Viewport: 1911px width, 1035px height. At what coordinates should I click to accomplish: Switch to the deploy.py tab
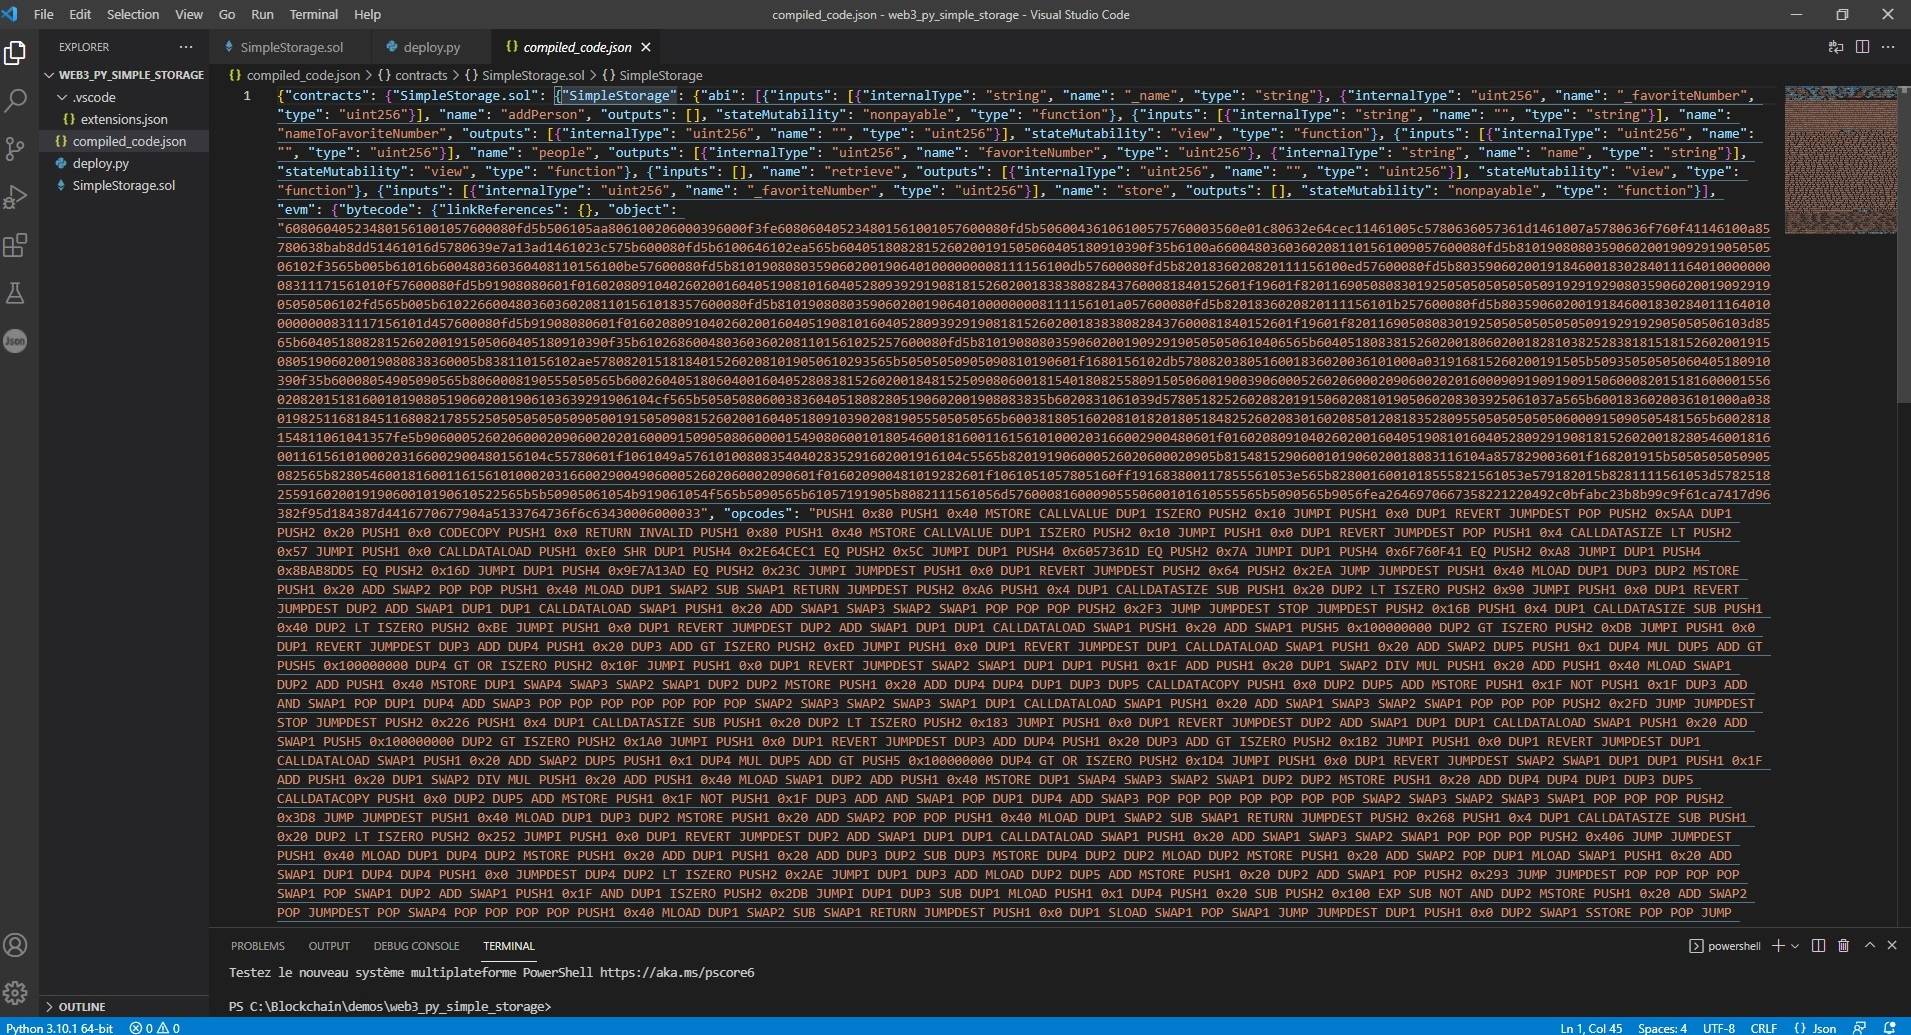coord(431,47)
